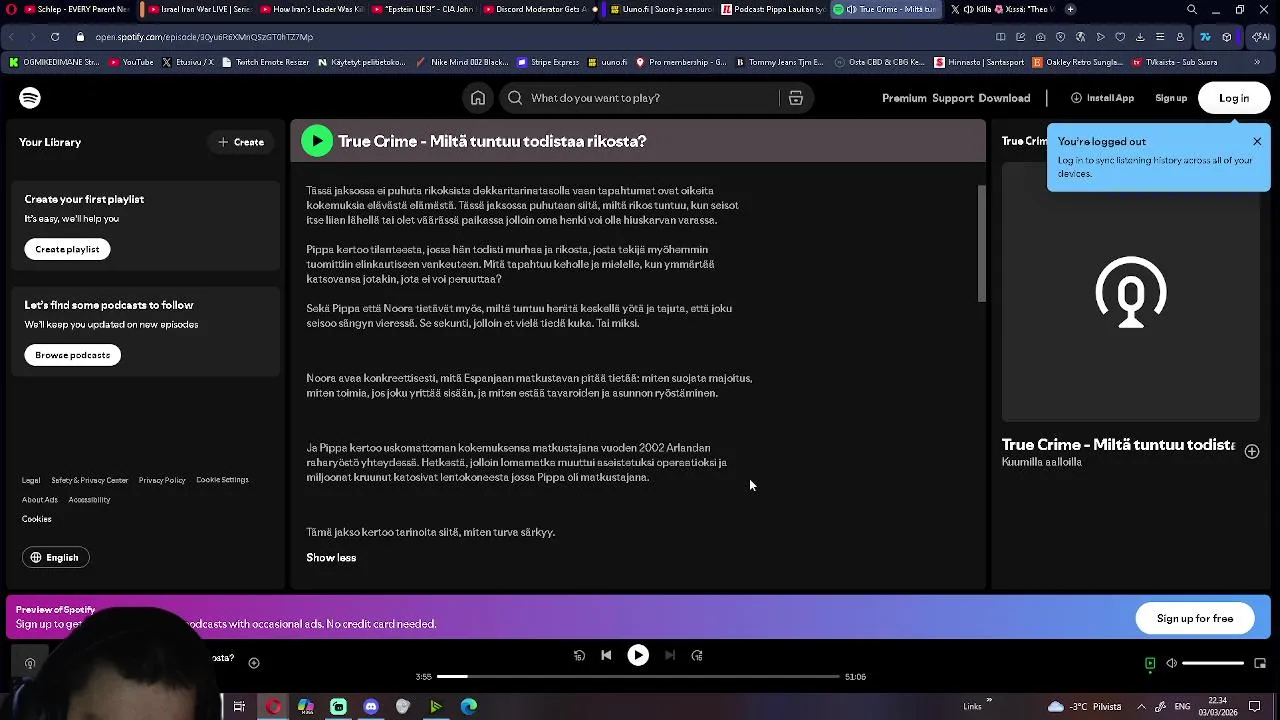
Task: Open Premium link
Action: (x=904, y=98)
